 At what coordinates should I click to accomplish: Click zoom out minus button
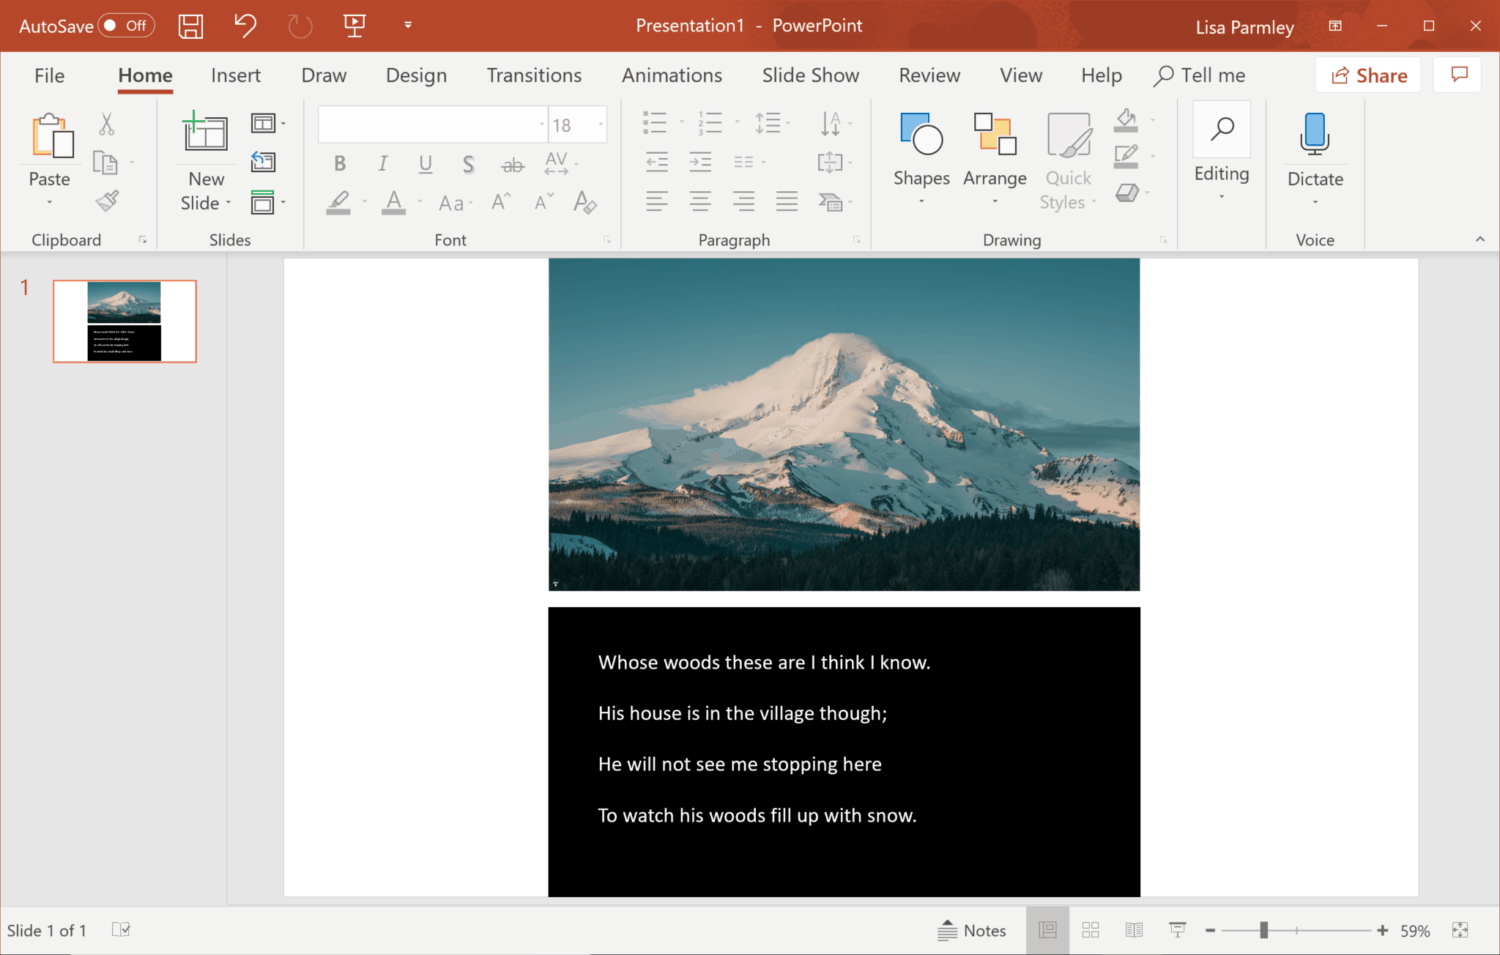pyautogui.click(x=1210, y=930)
